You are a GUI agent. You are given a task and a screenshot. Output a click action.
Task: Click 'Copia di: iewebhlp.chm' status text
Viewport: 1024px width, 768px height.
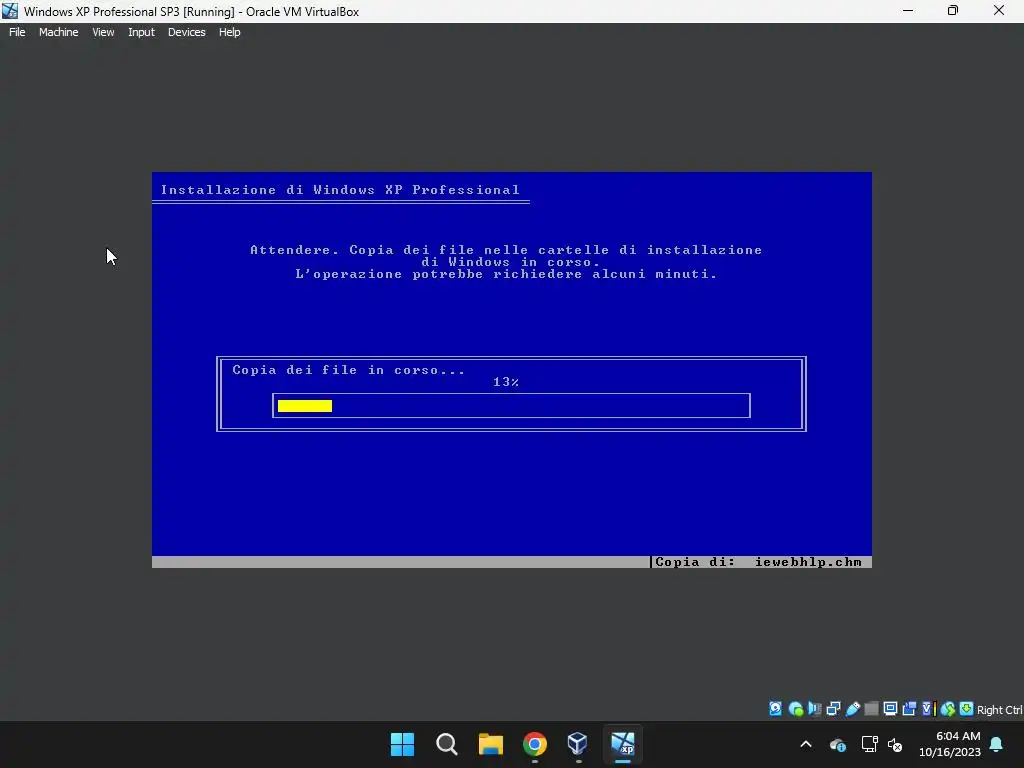click(758, 562)
